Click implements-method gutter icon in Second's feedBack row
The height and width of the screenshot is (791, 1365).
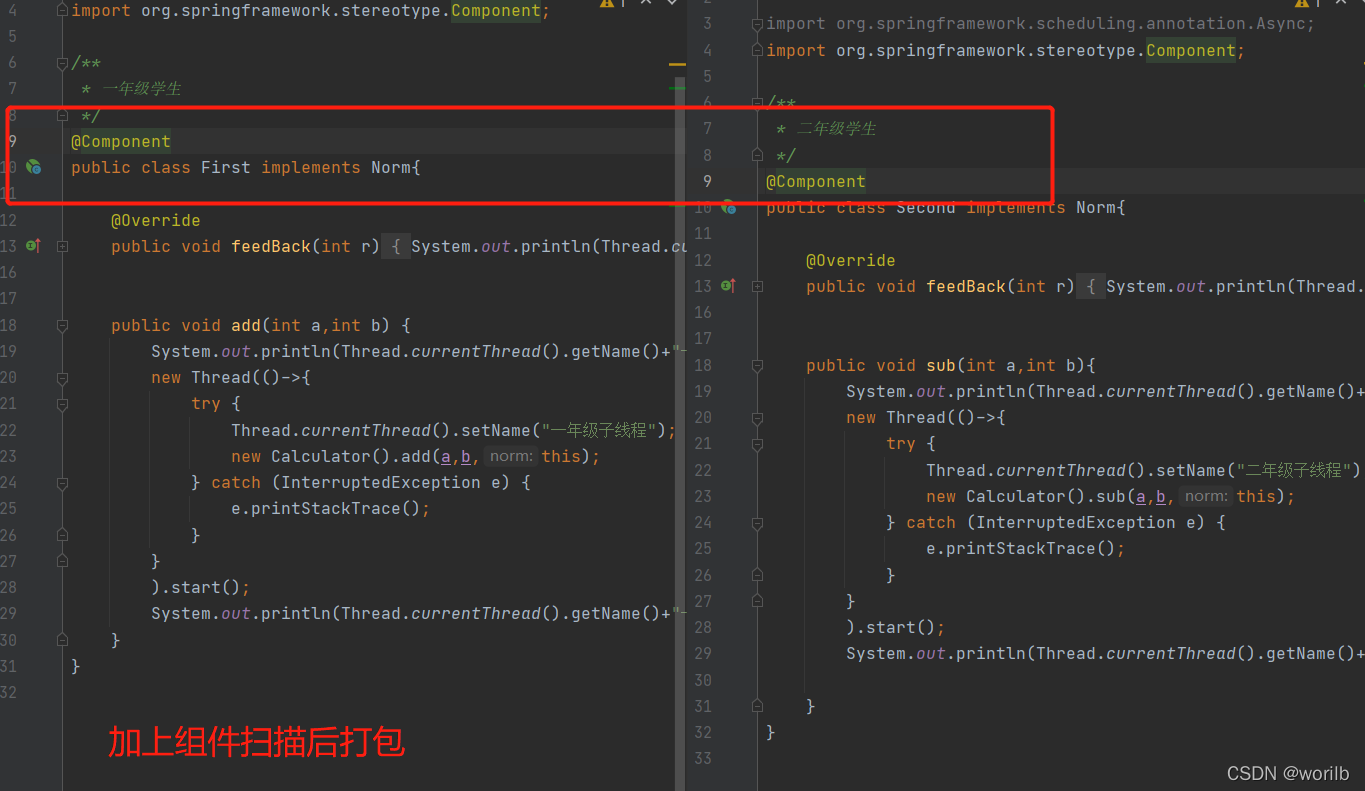click(x=728, y=286)
